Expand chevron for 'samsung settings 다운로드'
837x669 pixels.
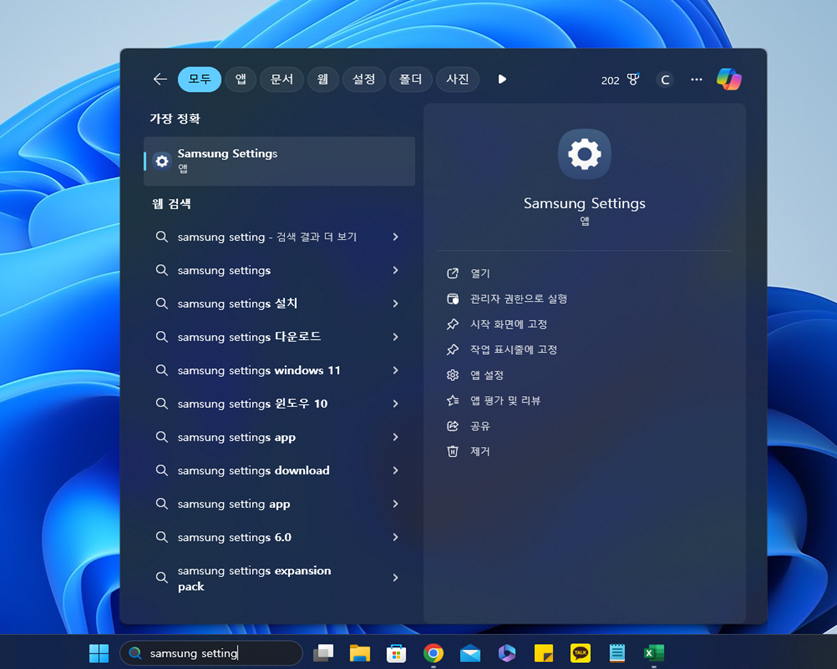point(396,337)
